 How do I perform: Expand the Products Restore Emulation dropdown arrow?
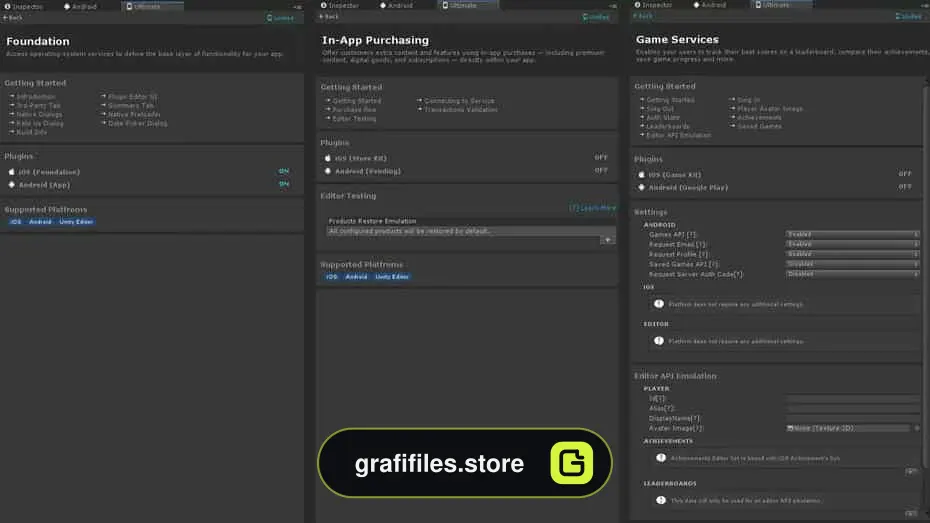click(x=607, y=240)
